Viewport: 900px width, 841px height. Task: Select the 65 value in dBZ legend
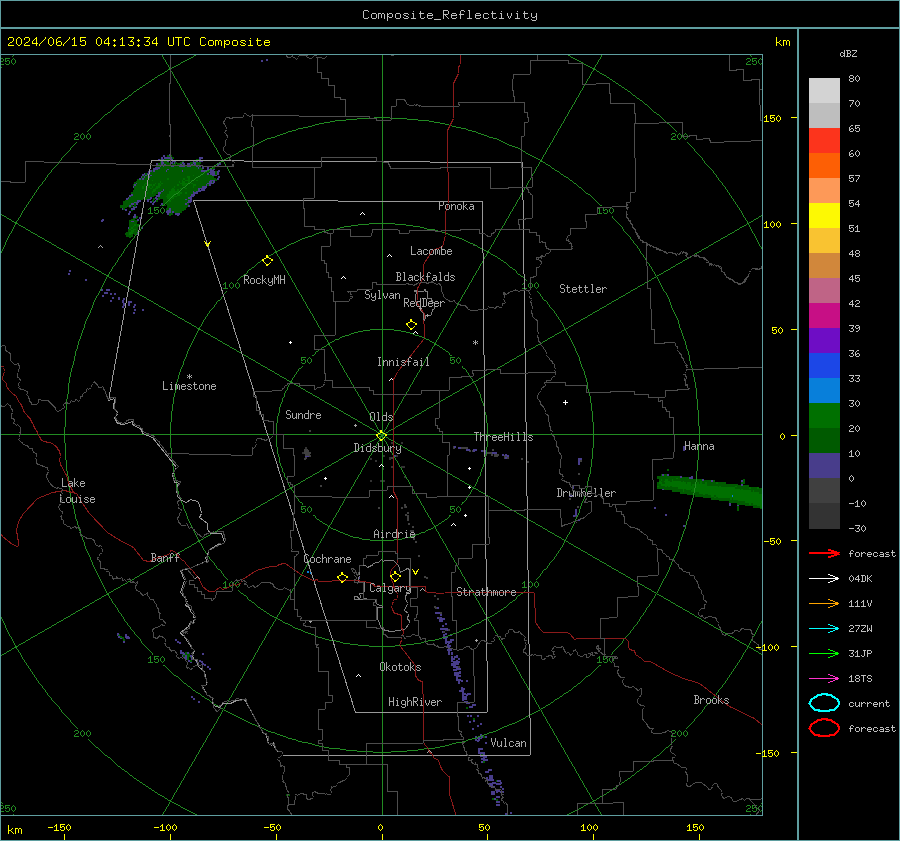(854, 129)
